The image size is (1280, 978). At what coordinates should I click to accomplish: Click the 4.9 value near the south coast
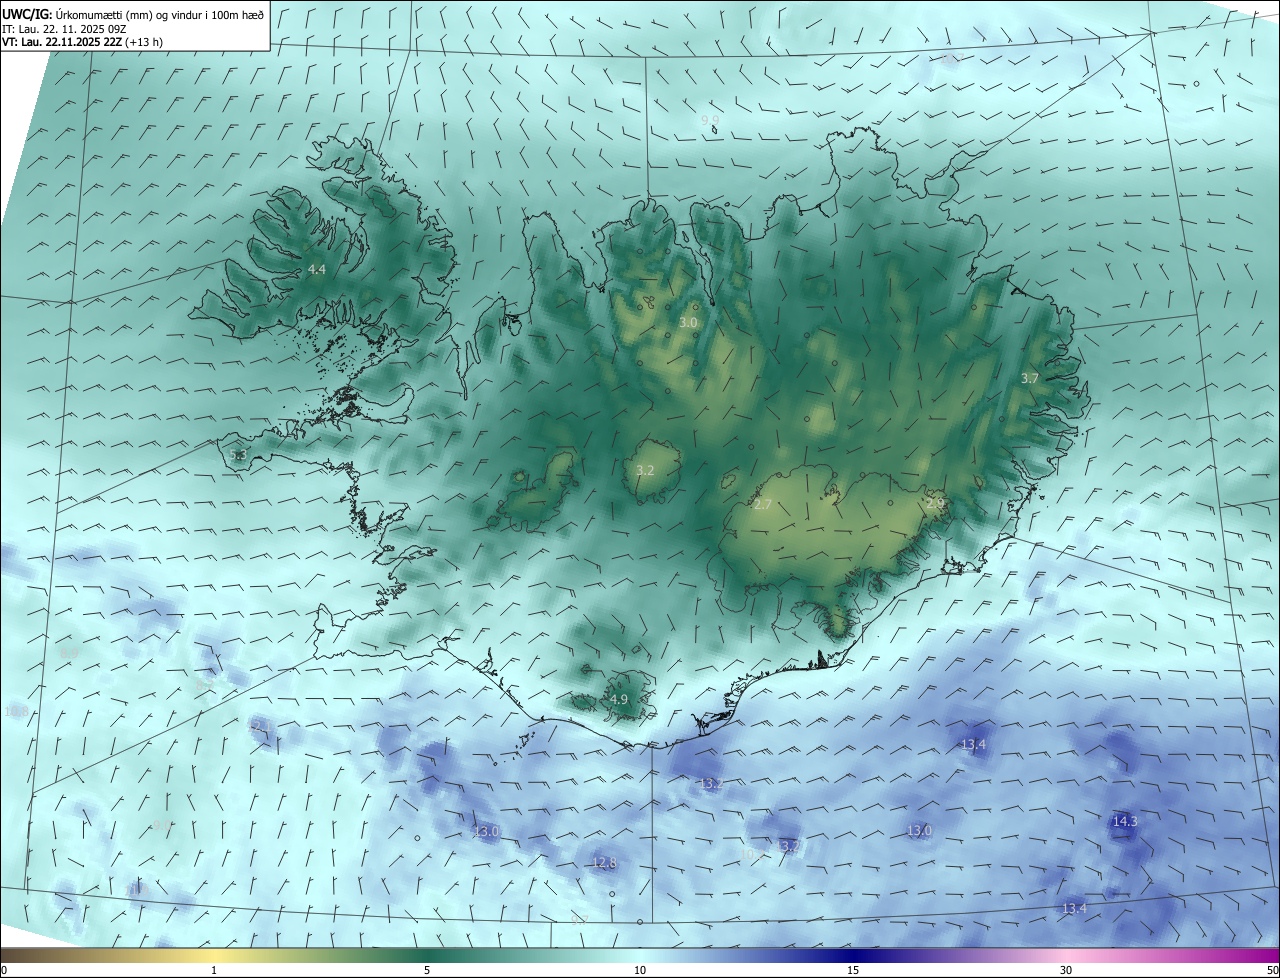click(618, 699)
